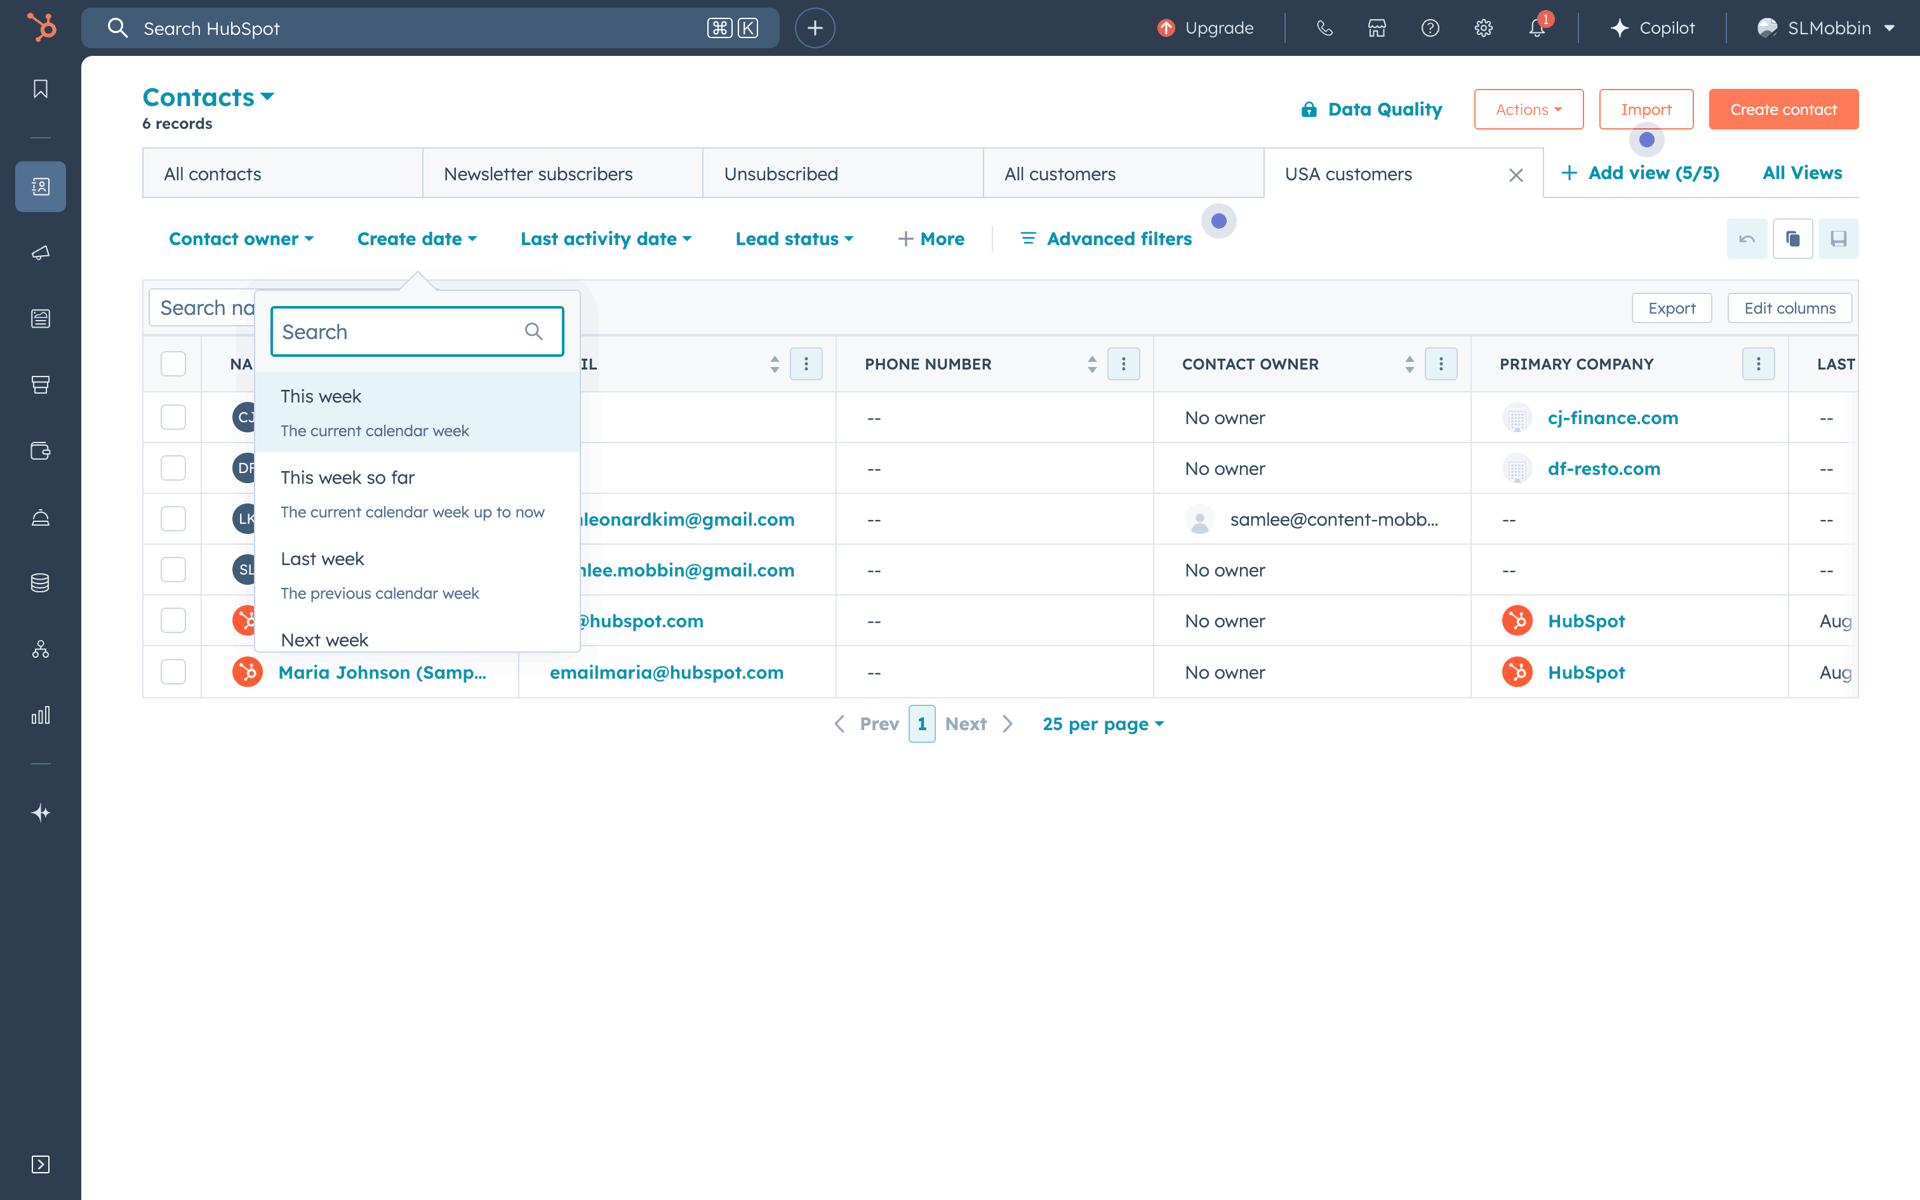The image size is (1920, 1200).
Task: Select the df-resto.com row checkbox
Action: pyautogui.click(x=173, y=468)
